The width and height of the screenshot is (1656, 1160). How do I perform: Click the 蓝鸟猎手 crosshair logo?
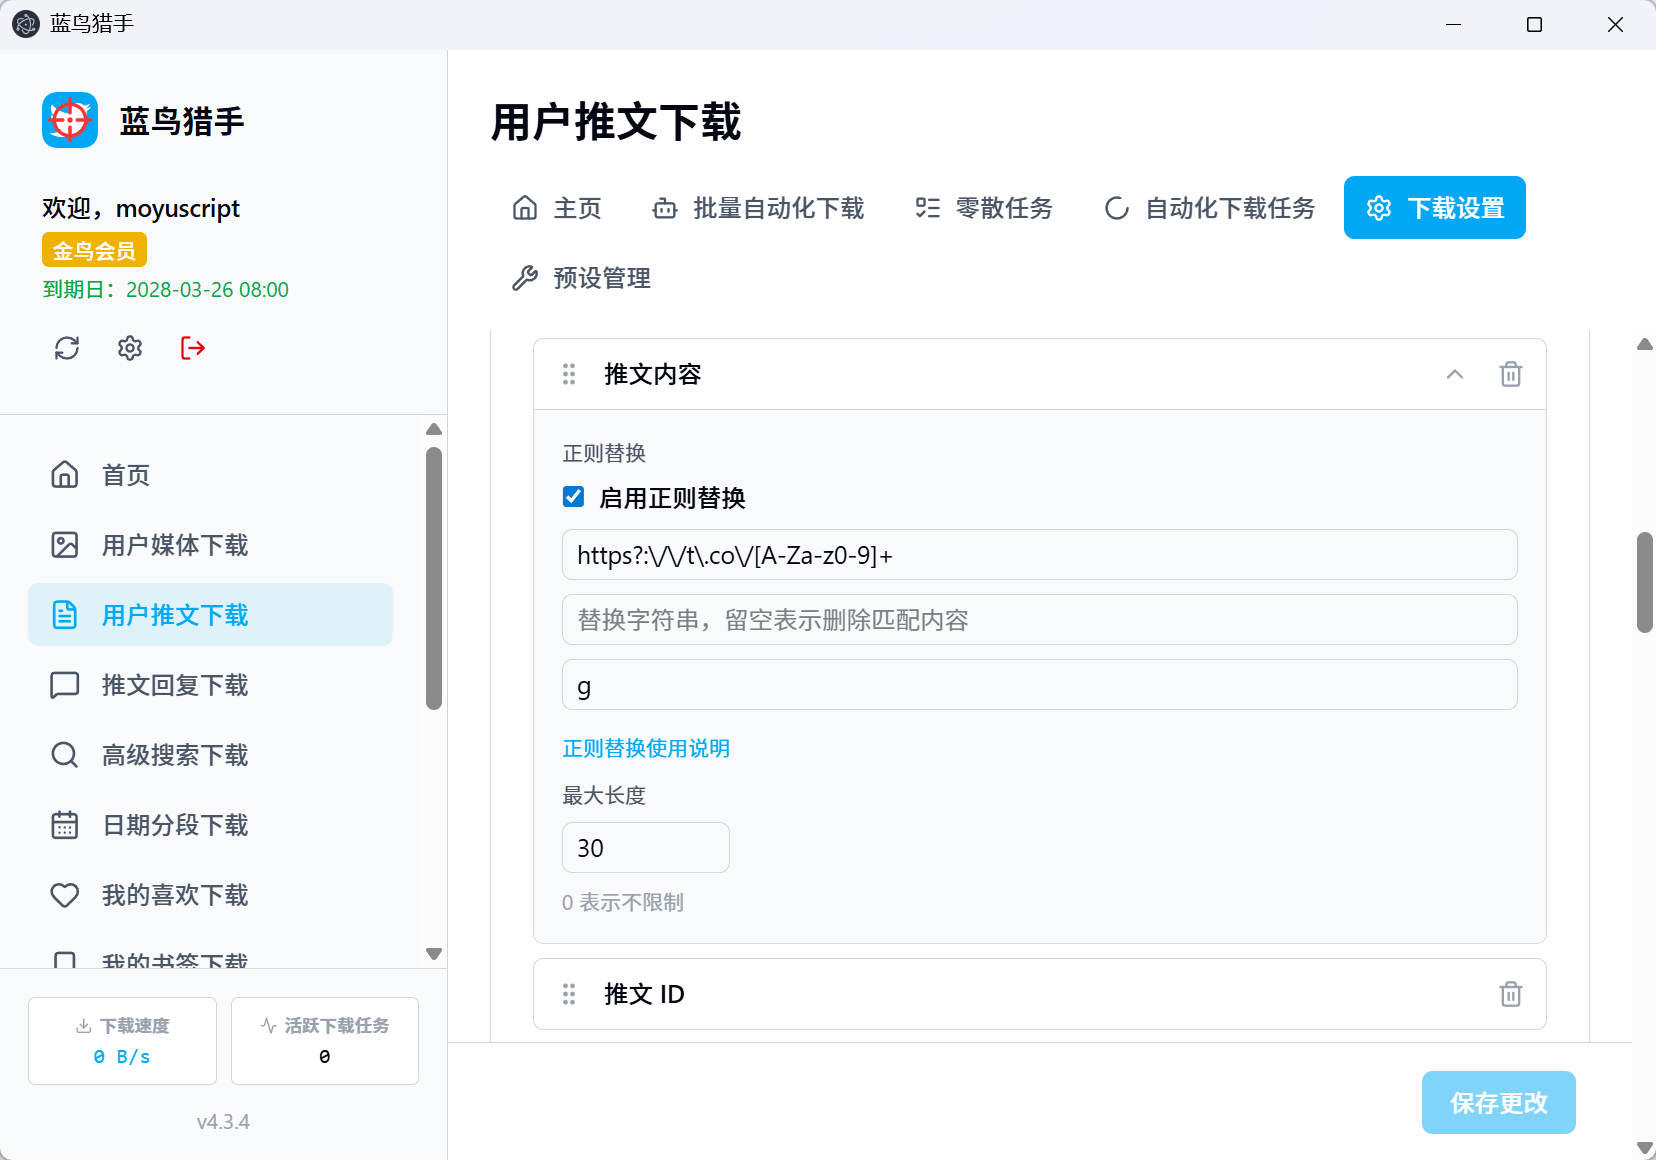(70, 121)
